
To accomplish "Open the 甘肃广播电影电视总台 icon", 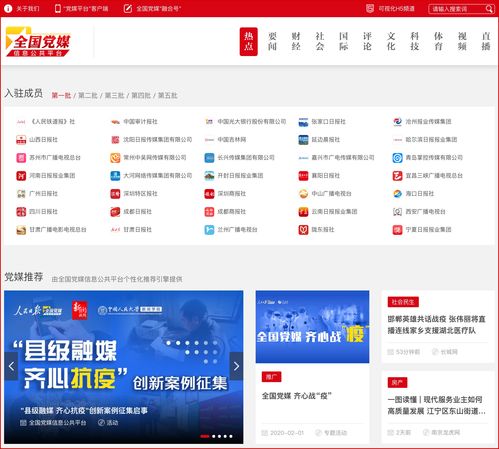I will 21,230.
